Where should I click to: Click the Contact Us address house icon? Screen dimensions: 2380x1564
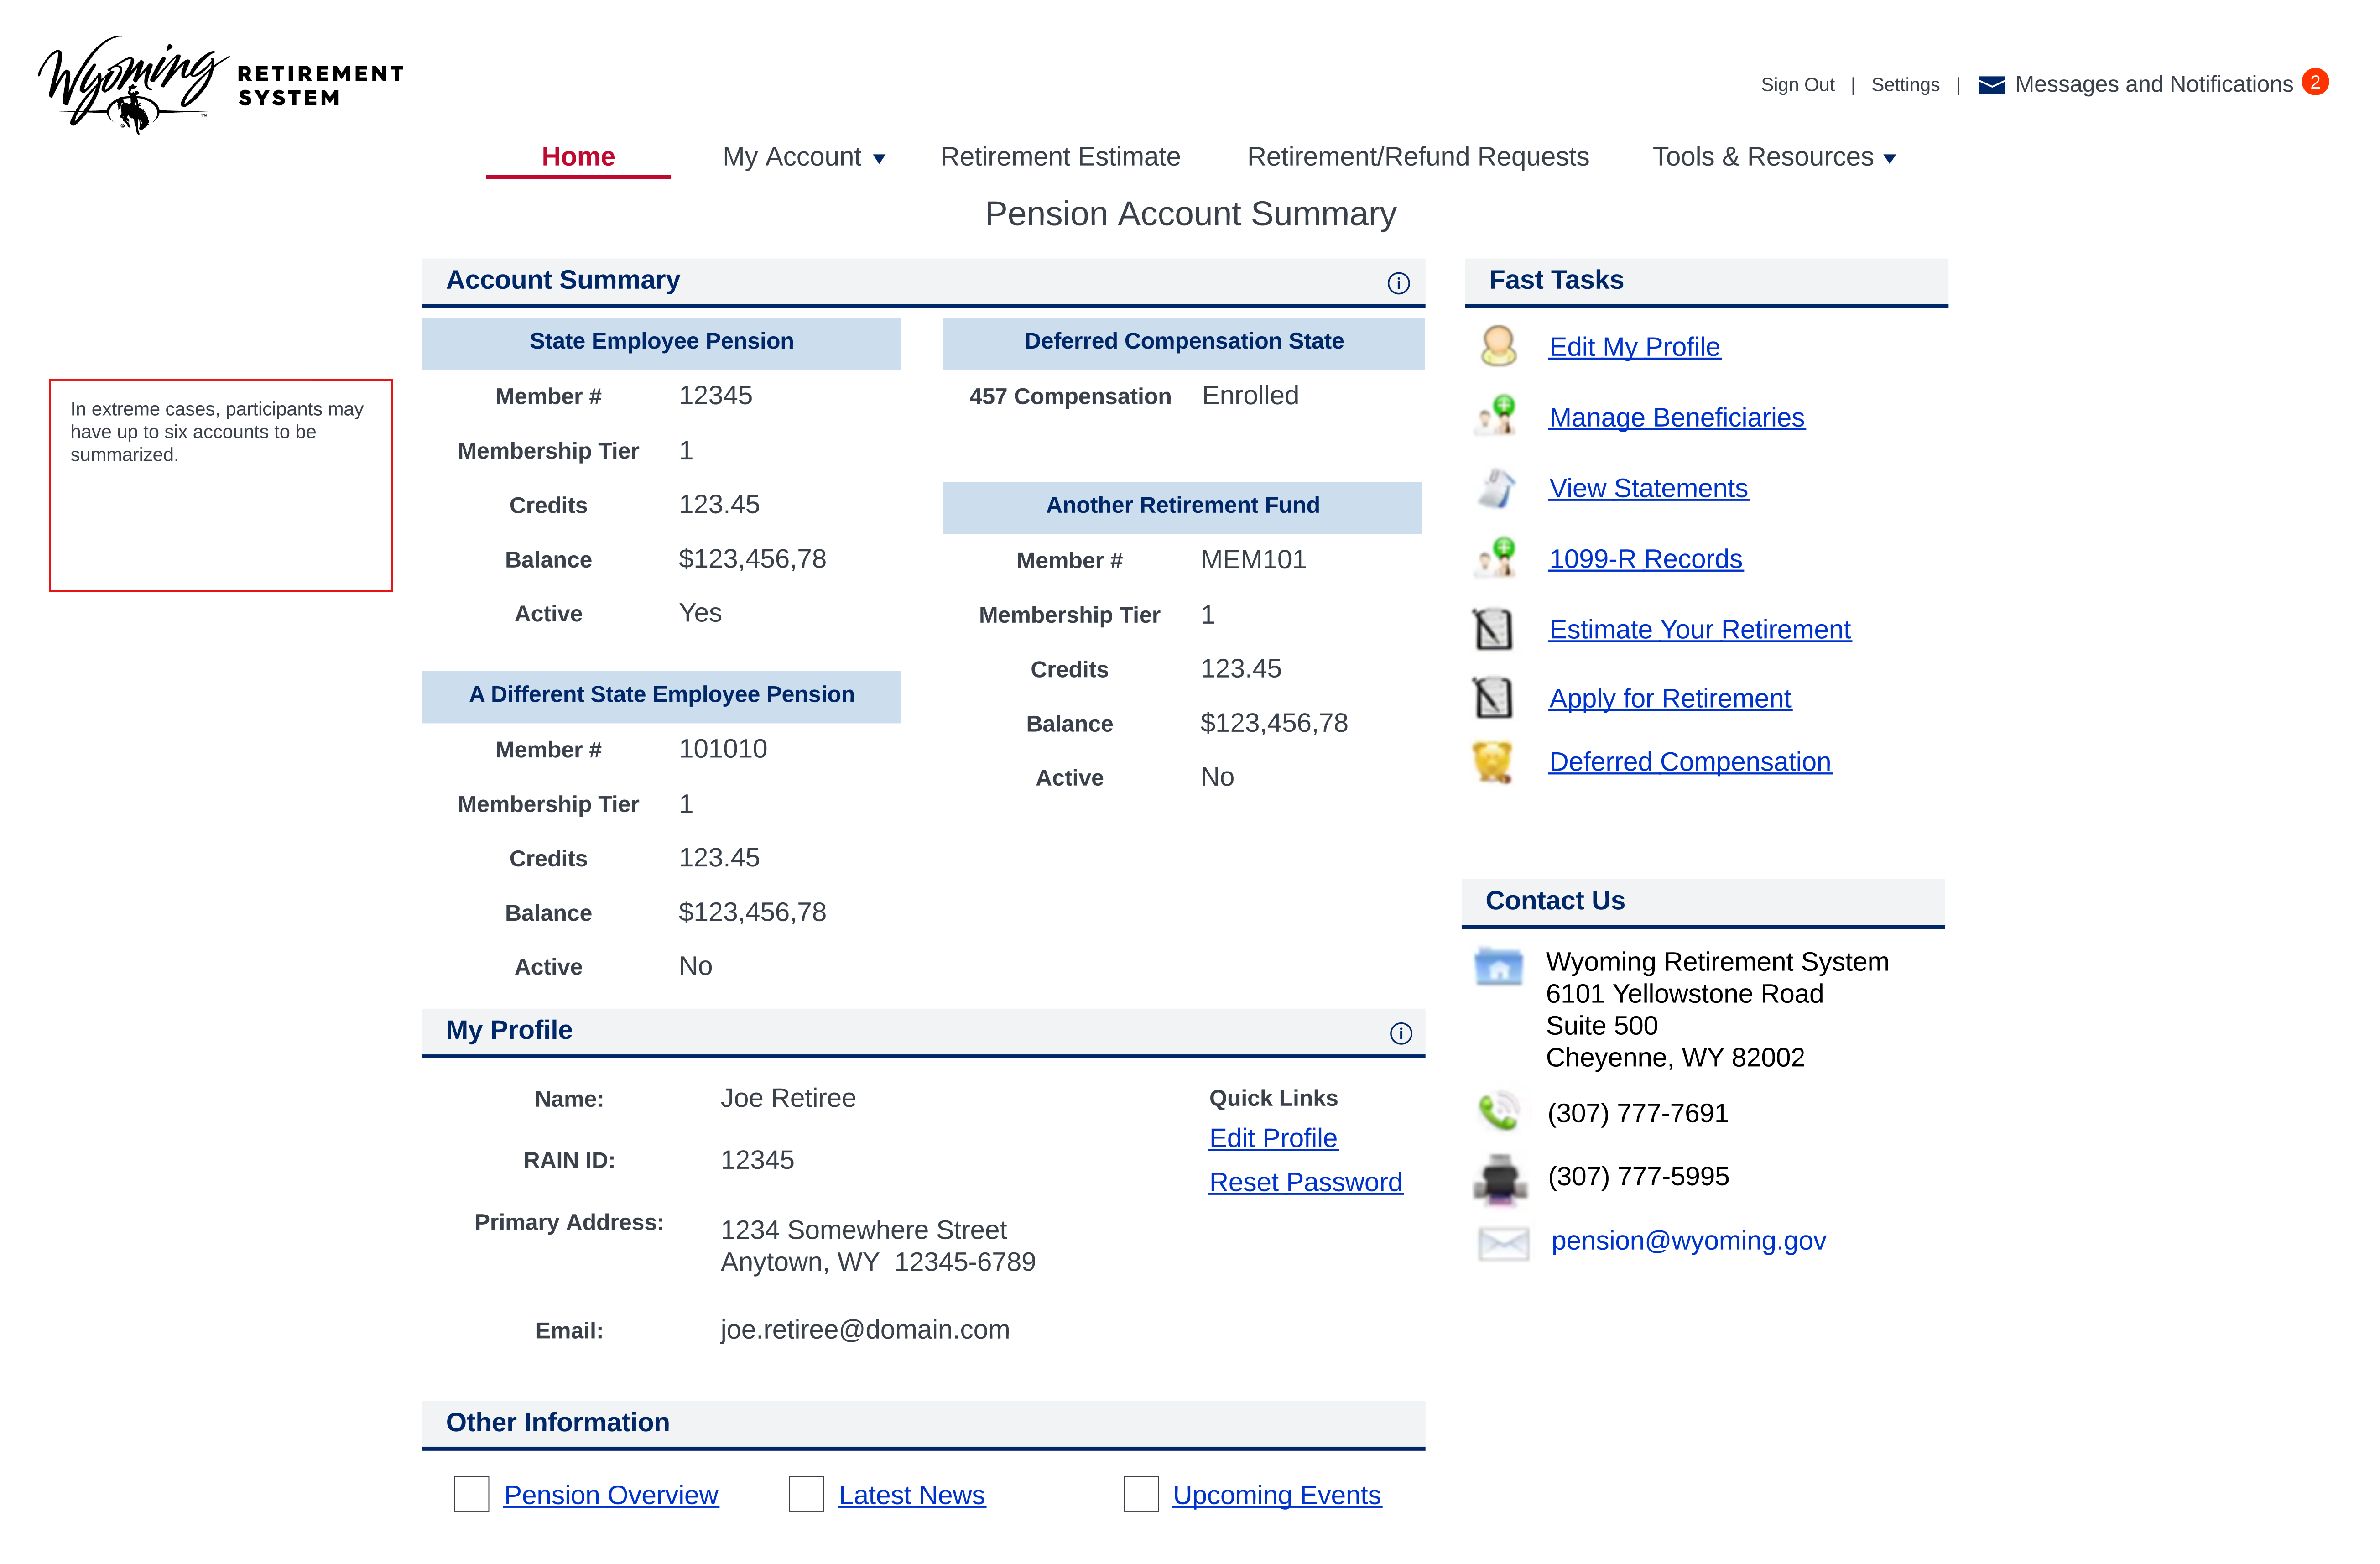point(1498,966)
